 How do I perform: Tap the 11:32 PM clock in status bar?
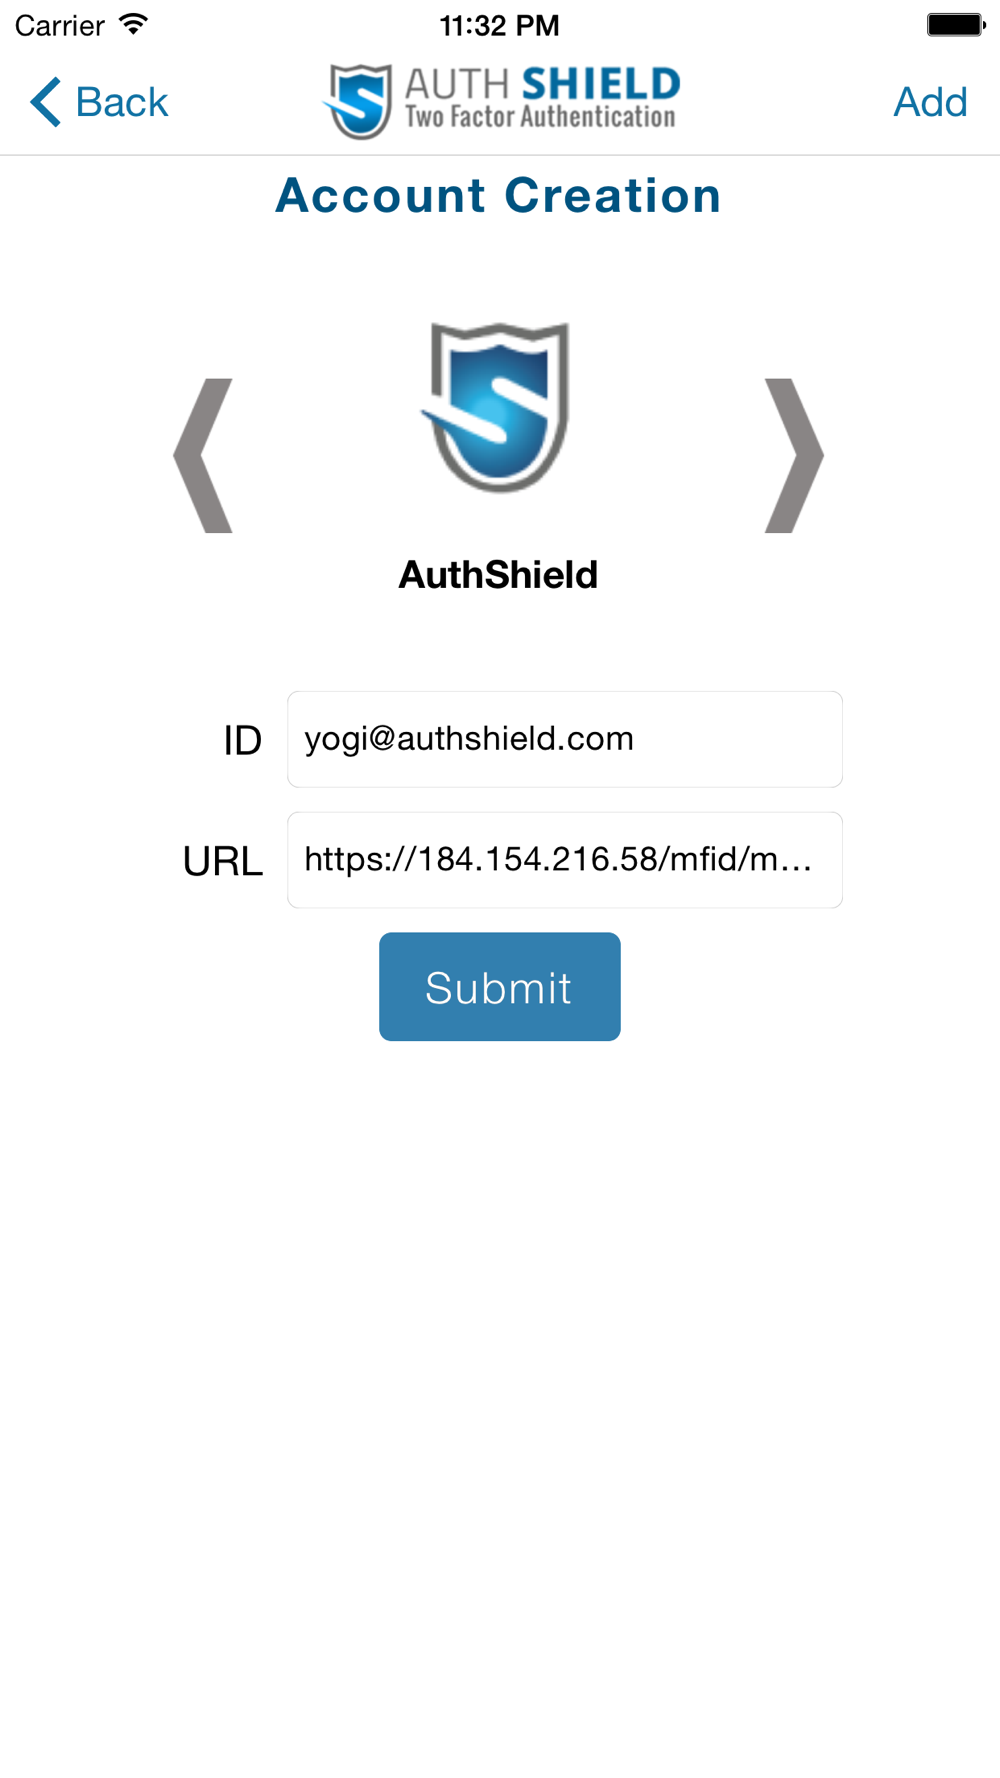[x=499, y=25]
